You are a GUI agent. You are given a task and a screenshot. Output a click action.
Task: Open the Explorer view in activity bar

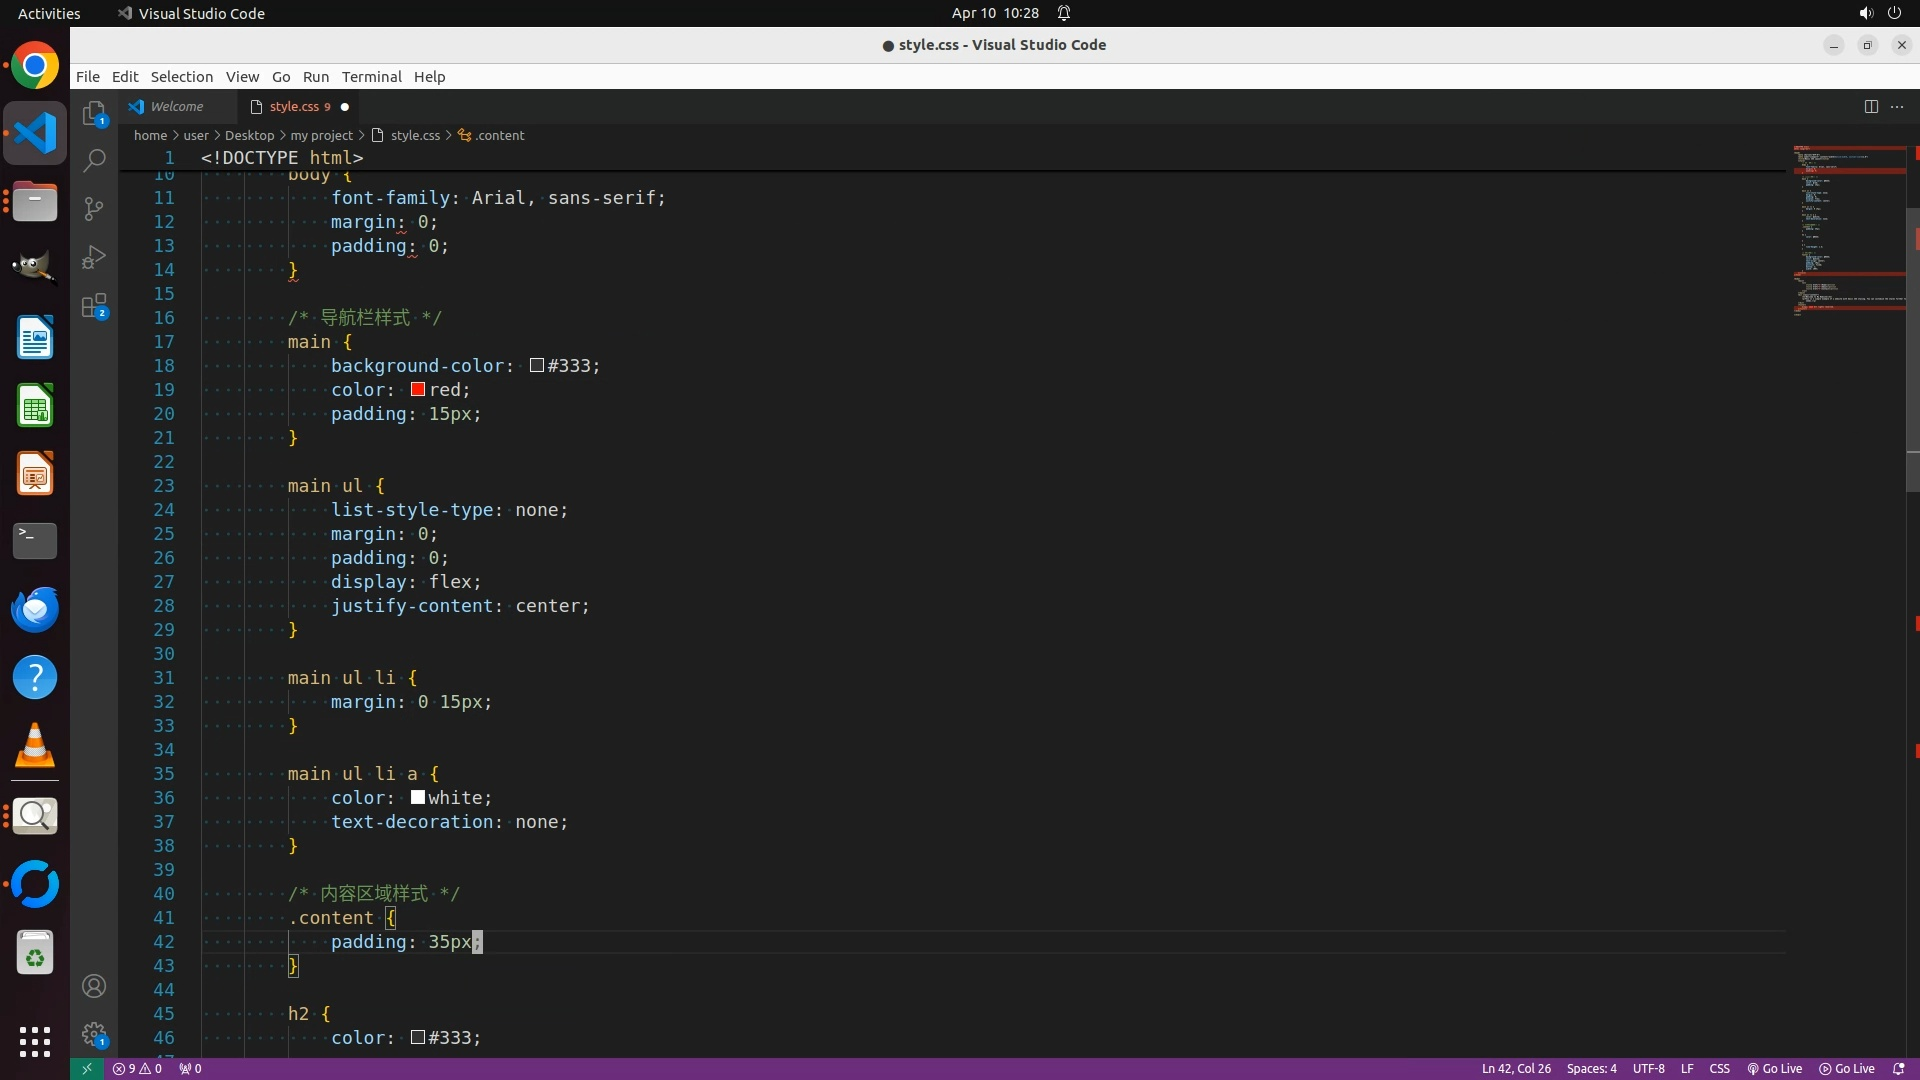(94, 114)
